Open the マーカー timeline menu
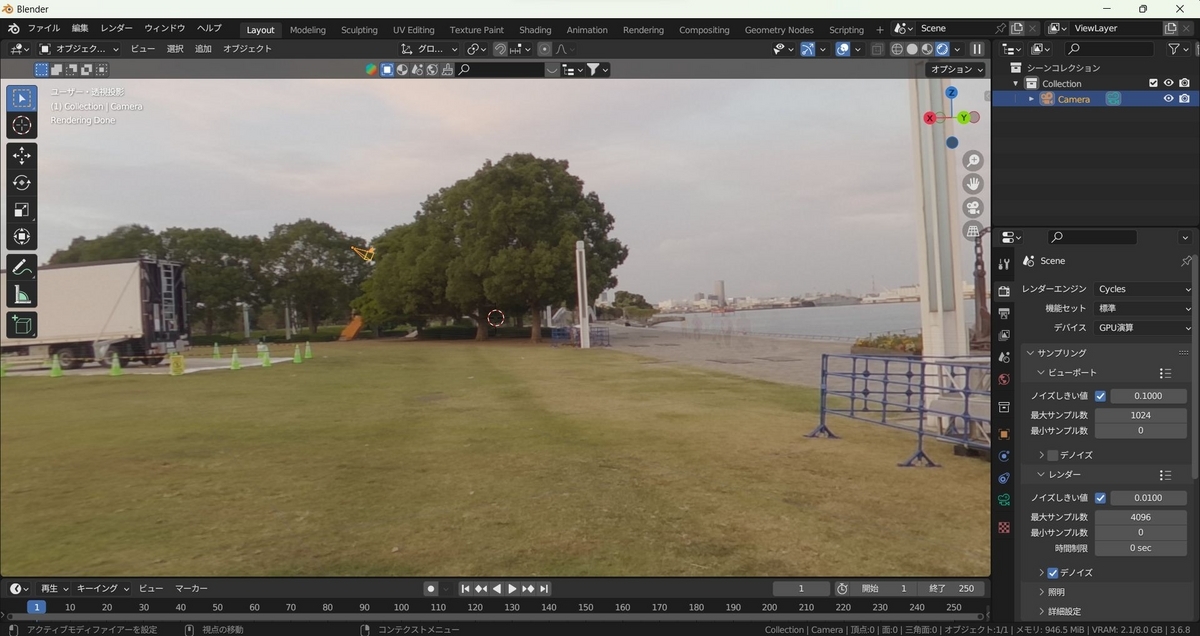Viewport: 1200px width, 636px height. tap(191, 589)
